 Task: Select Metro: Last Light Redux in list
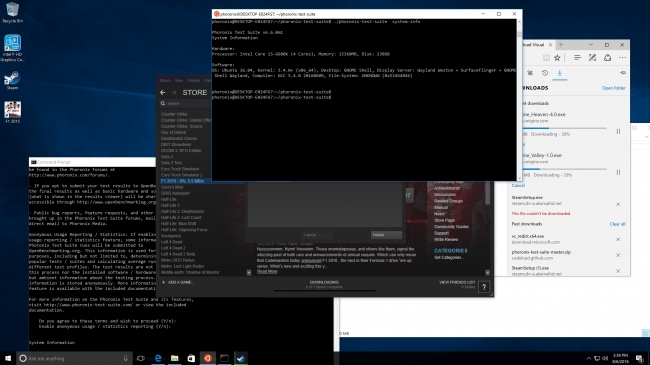click(x=182, y=266)
